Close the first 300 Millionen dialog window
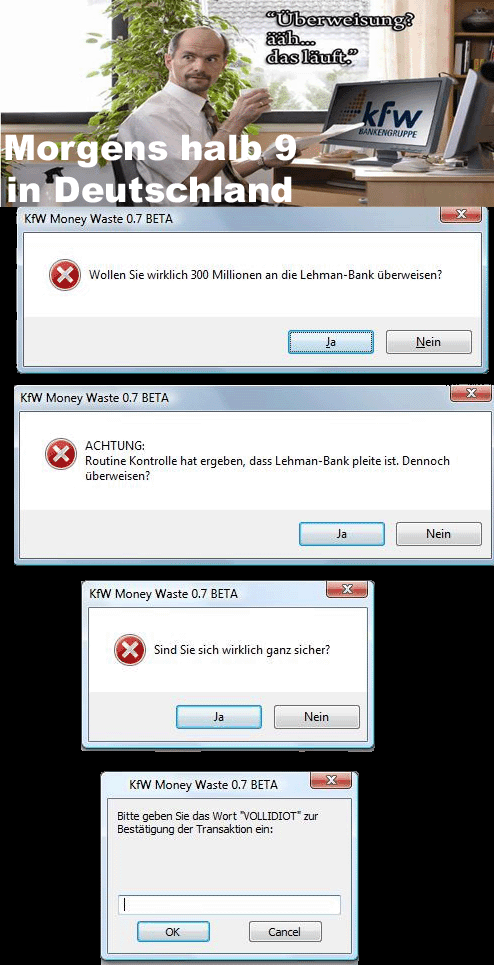 pos(460,215)
